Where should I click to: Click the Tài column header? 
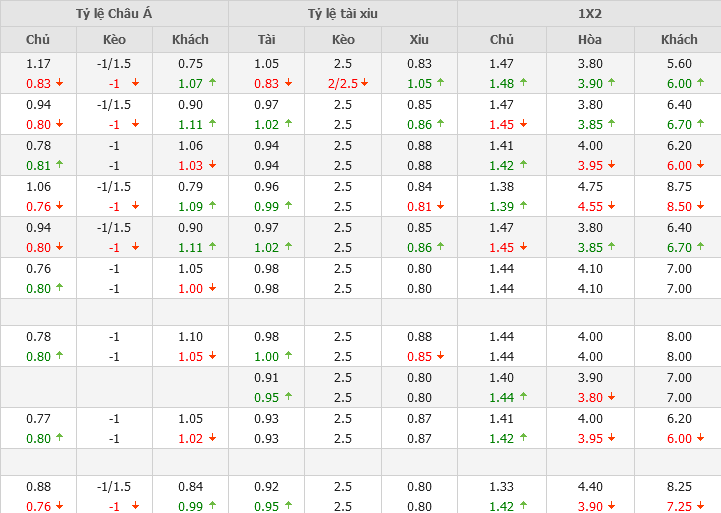point(266,40)
